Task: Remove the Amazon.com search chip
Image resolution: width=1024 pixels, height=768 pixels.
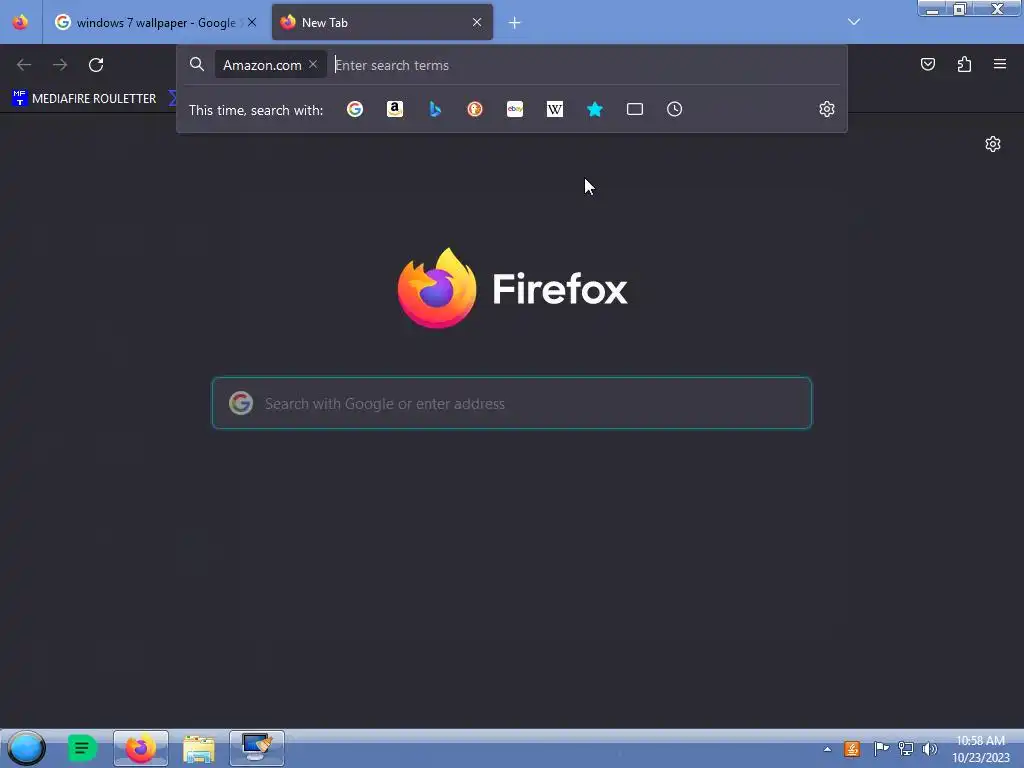Action: click(313, 64)
